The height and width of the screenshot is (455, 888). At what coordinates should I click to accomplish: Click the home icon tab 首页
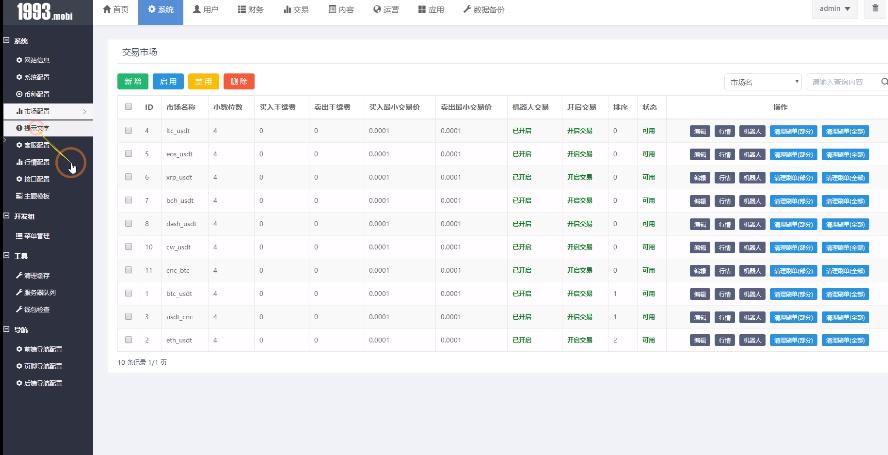click(115, 9)
